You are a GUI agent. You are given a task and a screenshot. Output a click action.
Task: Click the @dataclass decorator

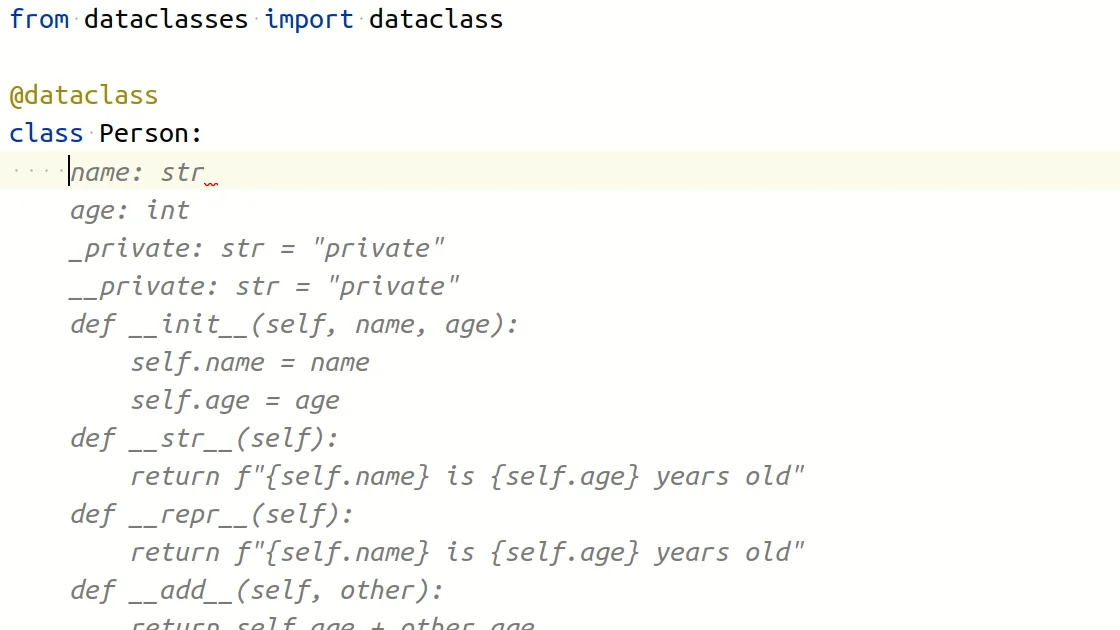[84, 95]
